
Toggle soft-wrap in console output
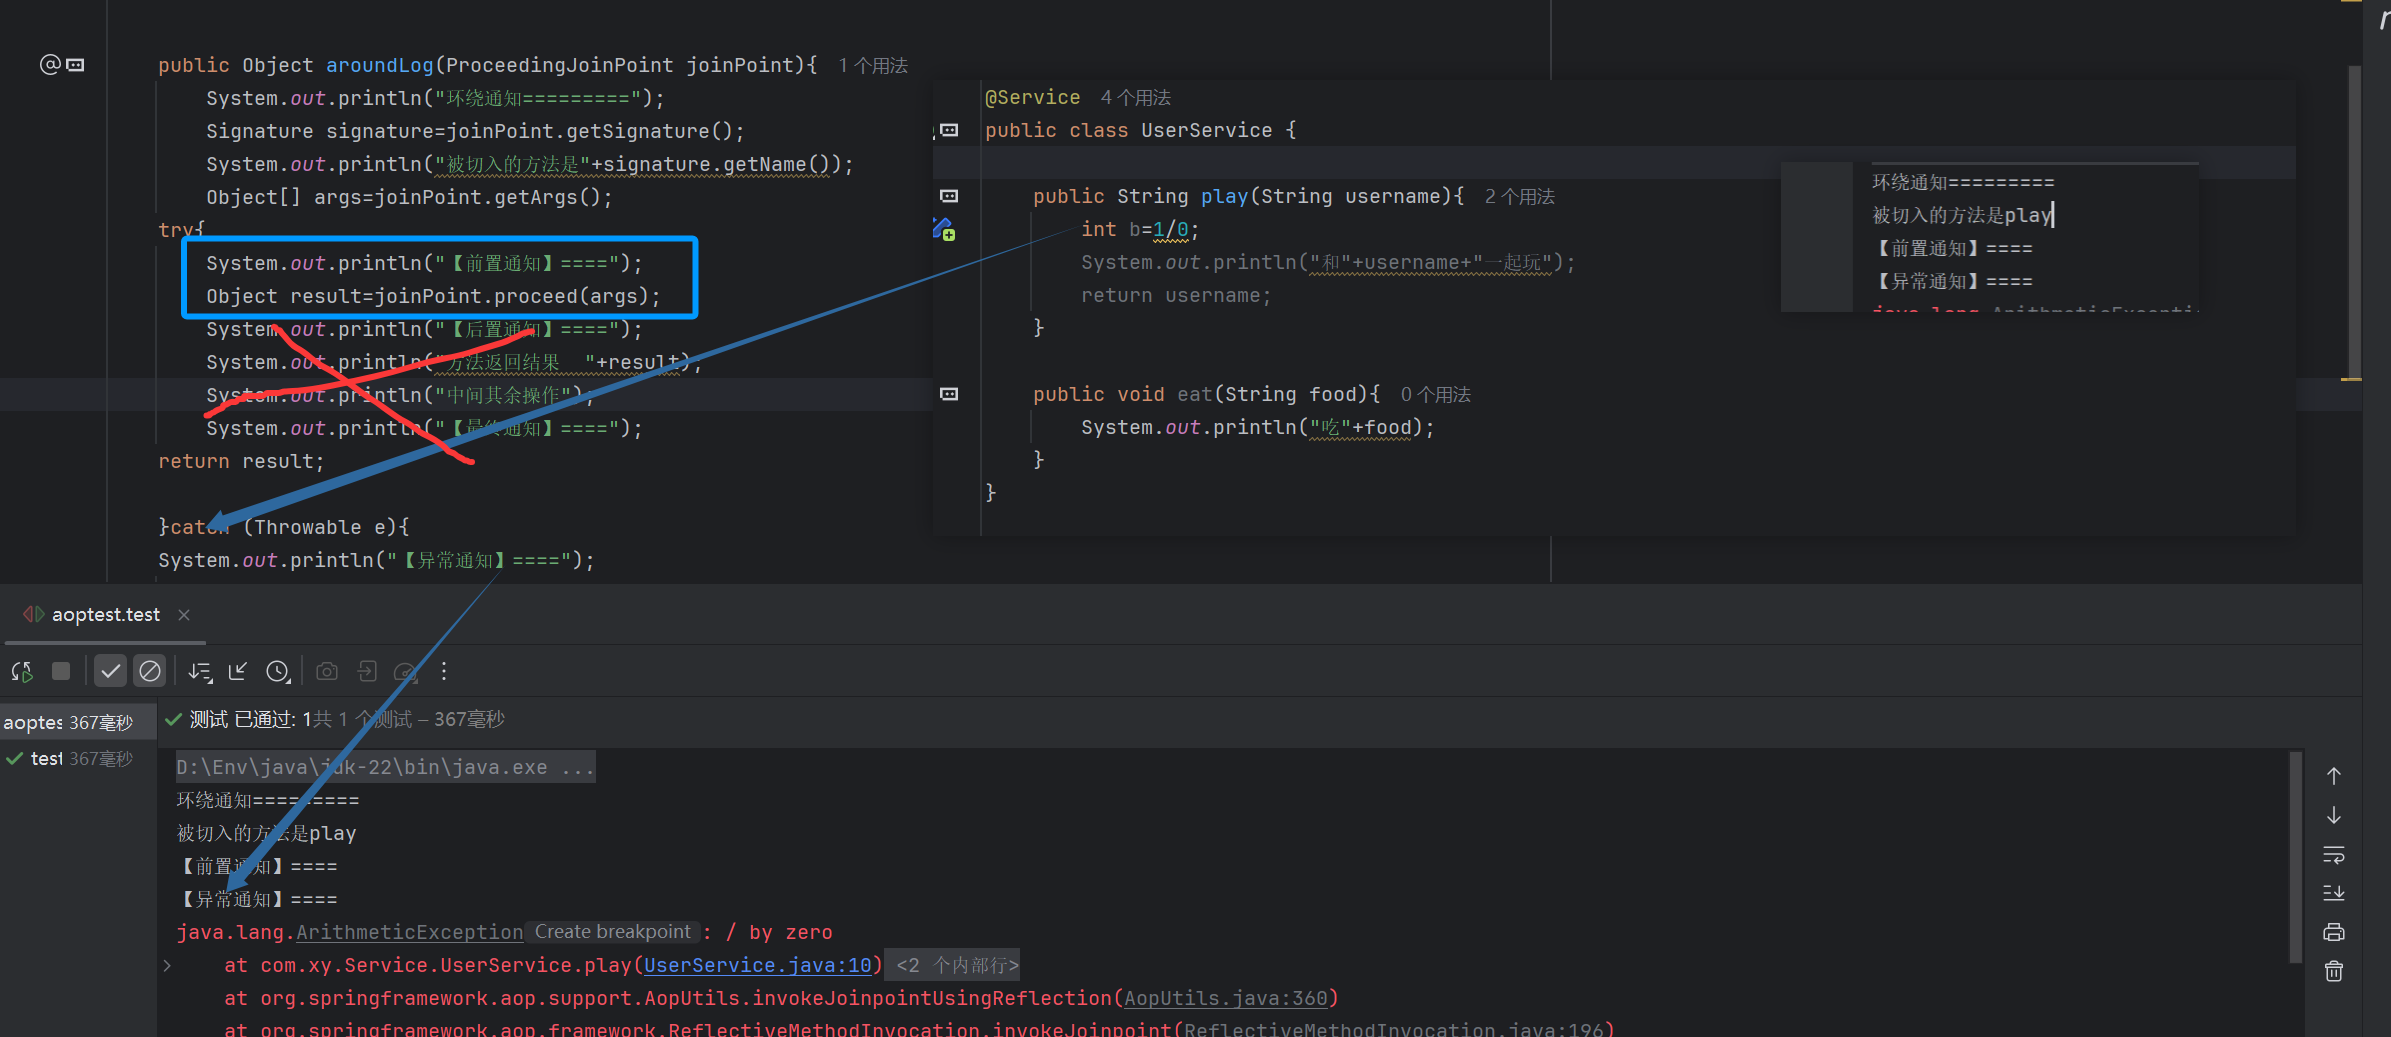[2334, 855]
